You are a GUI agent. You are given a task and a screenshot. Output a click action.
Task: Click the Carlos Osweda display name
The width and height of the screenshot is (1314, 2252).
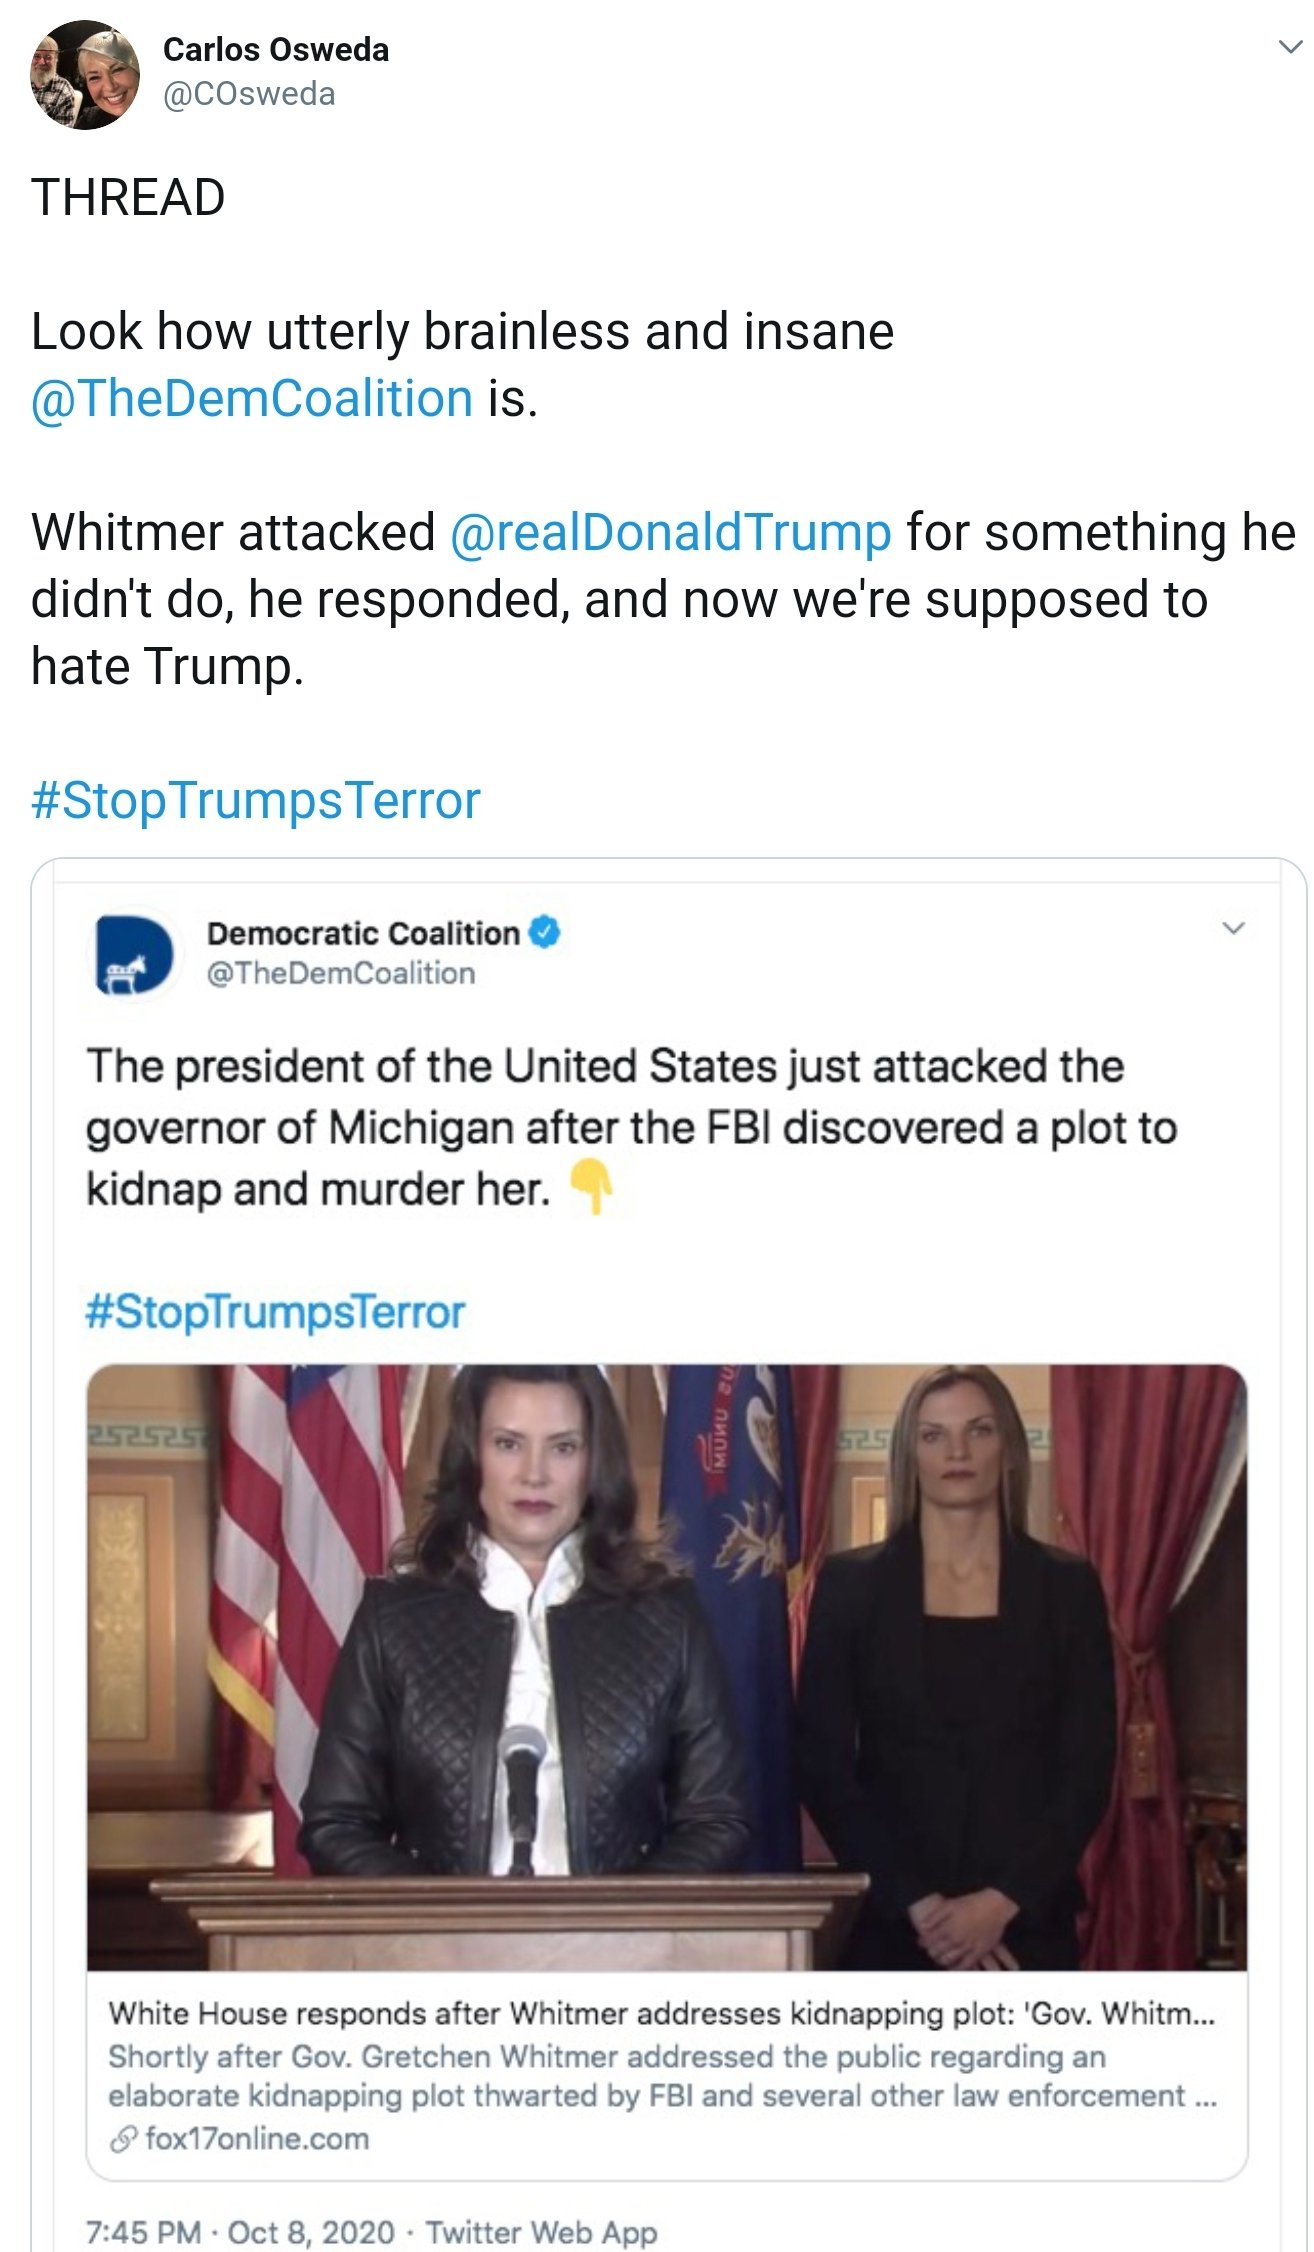coord(276,49)
